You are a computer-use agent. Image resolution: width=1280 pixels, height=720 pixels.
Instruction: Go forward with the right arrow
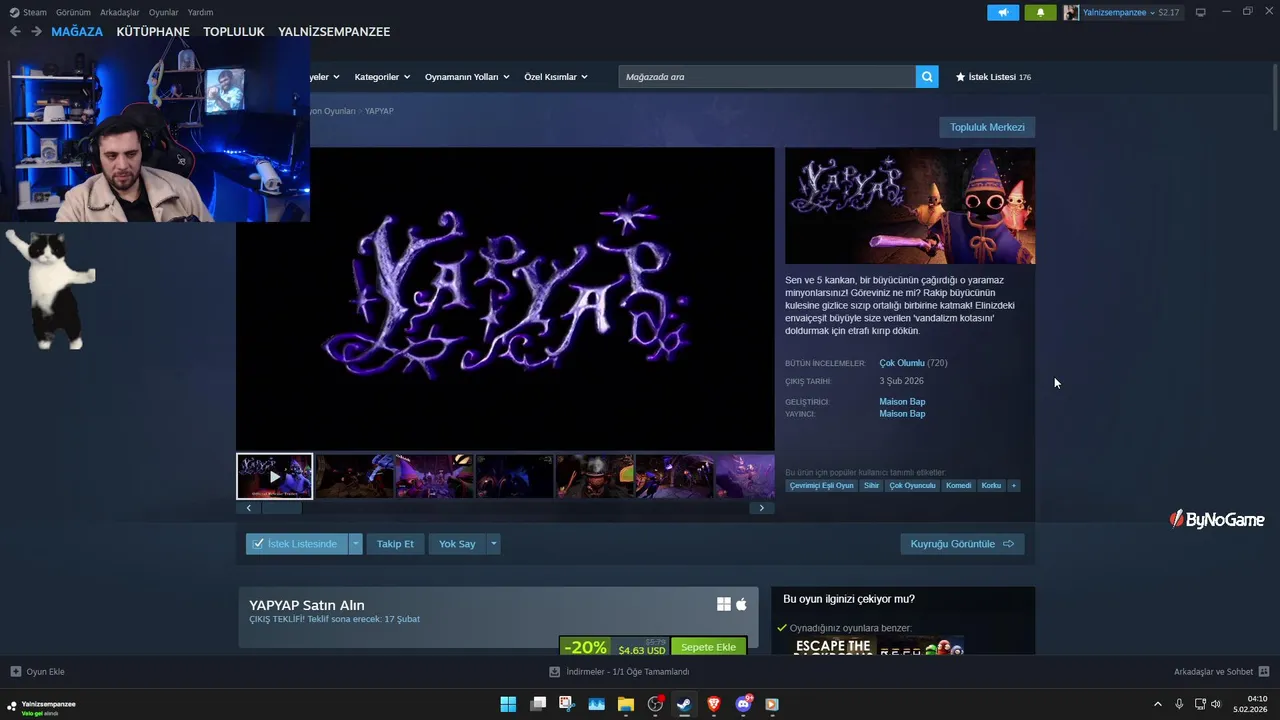click(36, 32)
